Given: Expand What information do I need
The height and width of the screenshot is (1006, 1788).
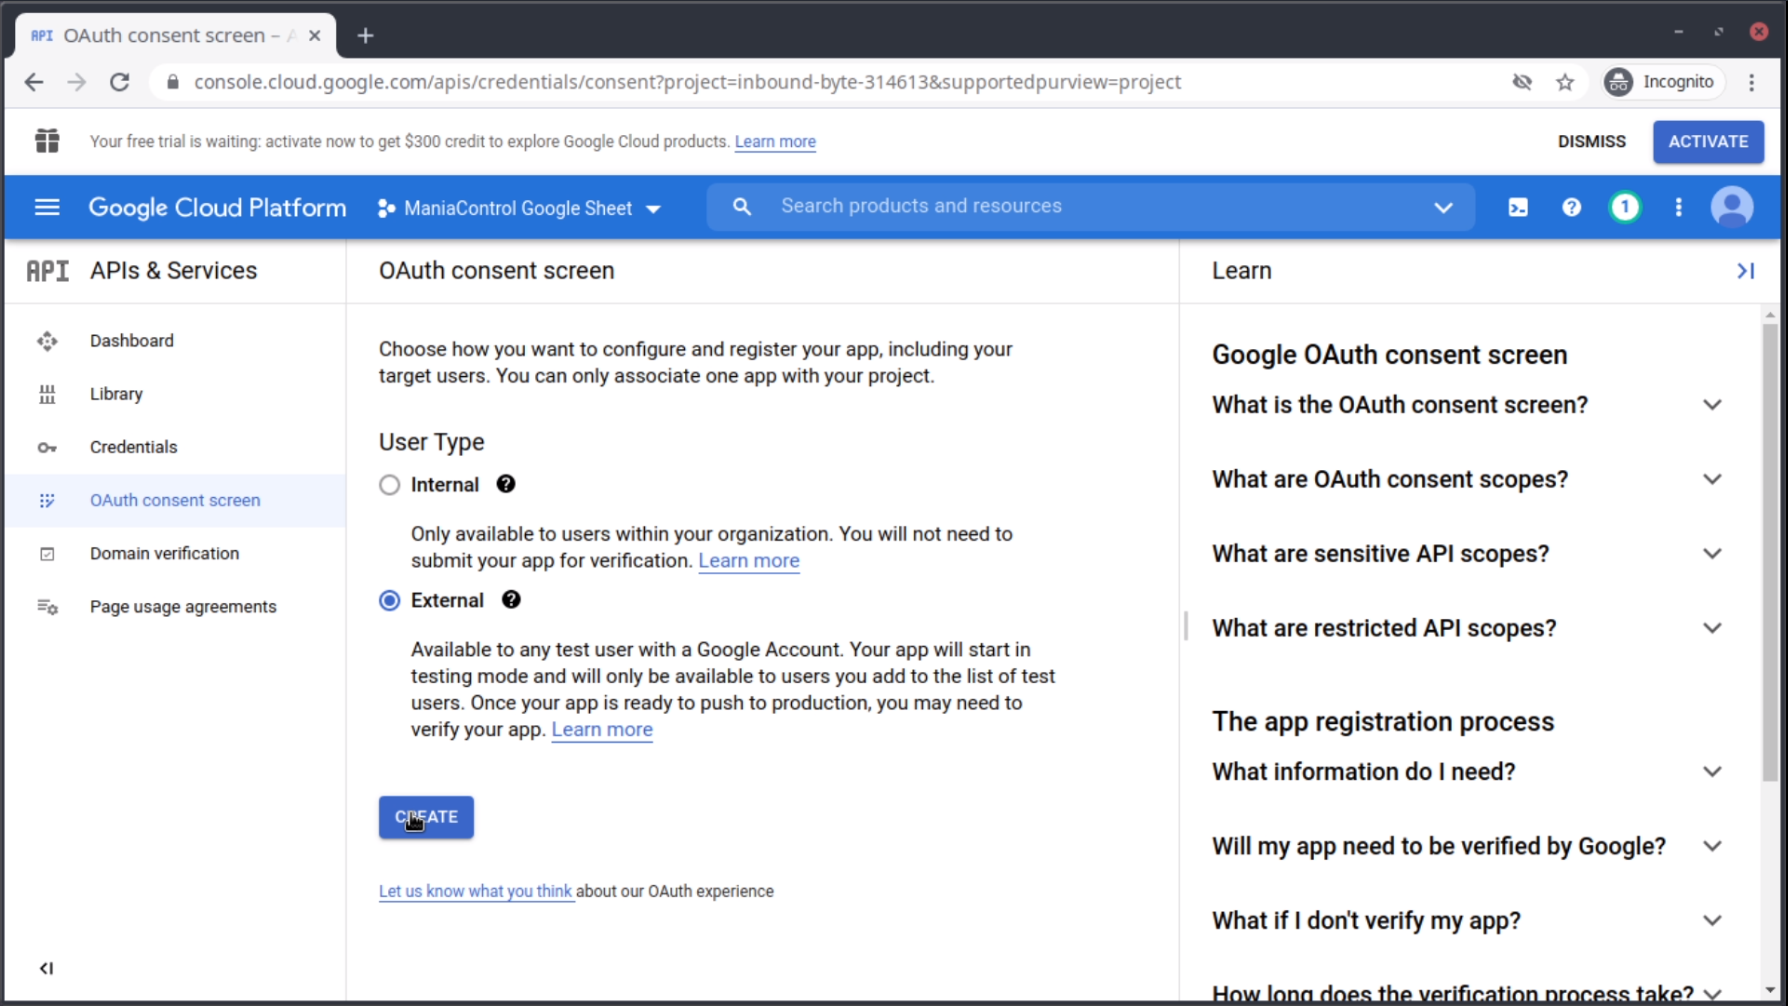Looking at the screenshot, I should [1711, 772].
